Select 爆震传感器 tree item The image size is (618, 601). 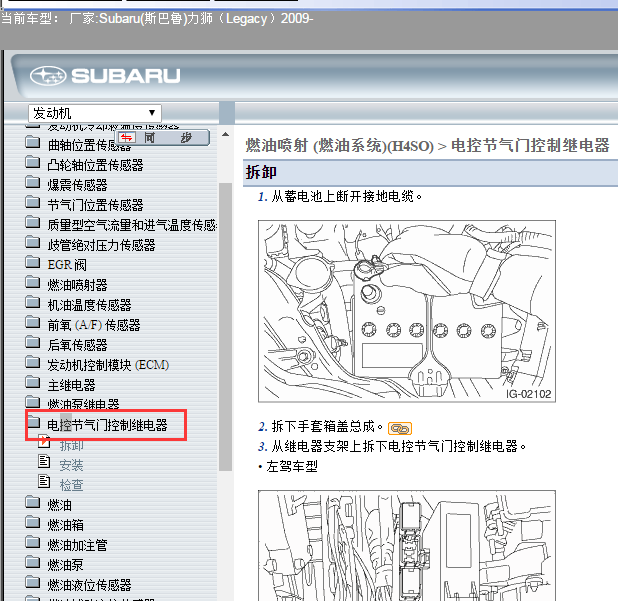click(x=77, y=185)
